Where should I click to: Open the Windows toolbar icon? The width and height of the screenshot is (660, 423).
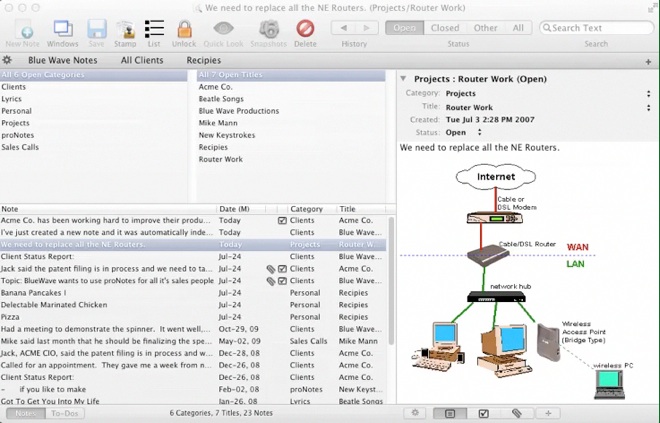point(63,29)
